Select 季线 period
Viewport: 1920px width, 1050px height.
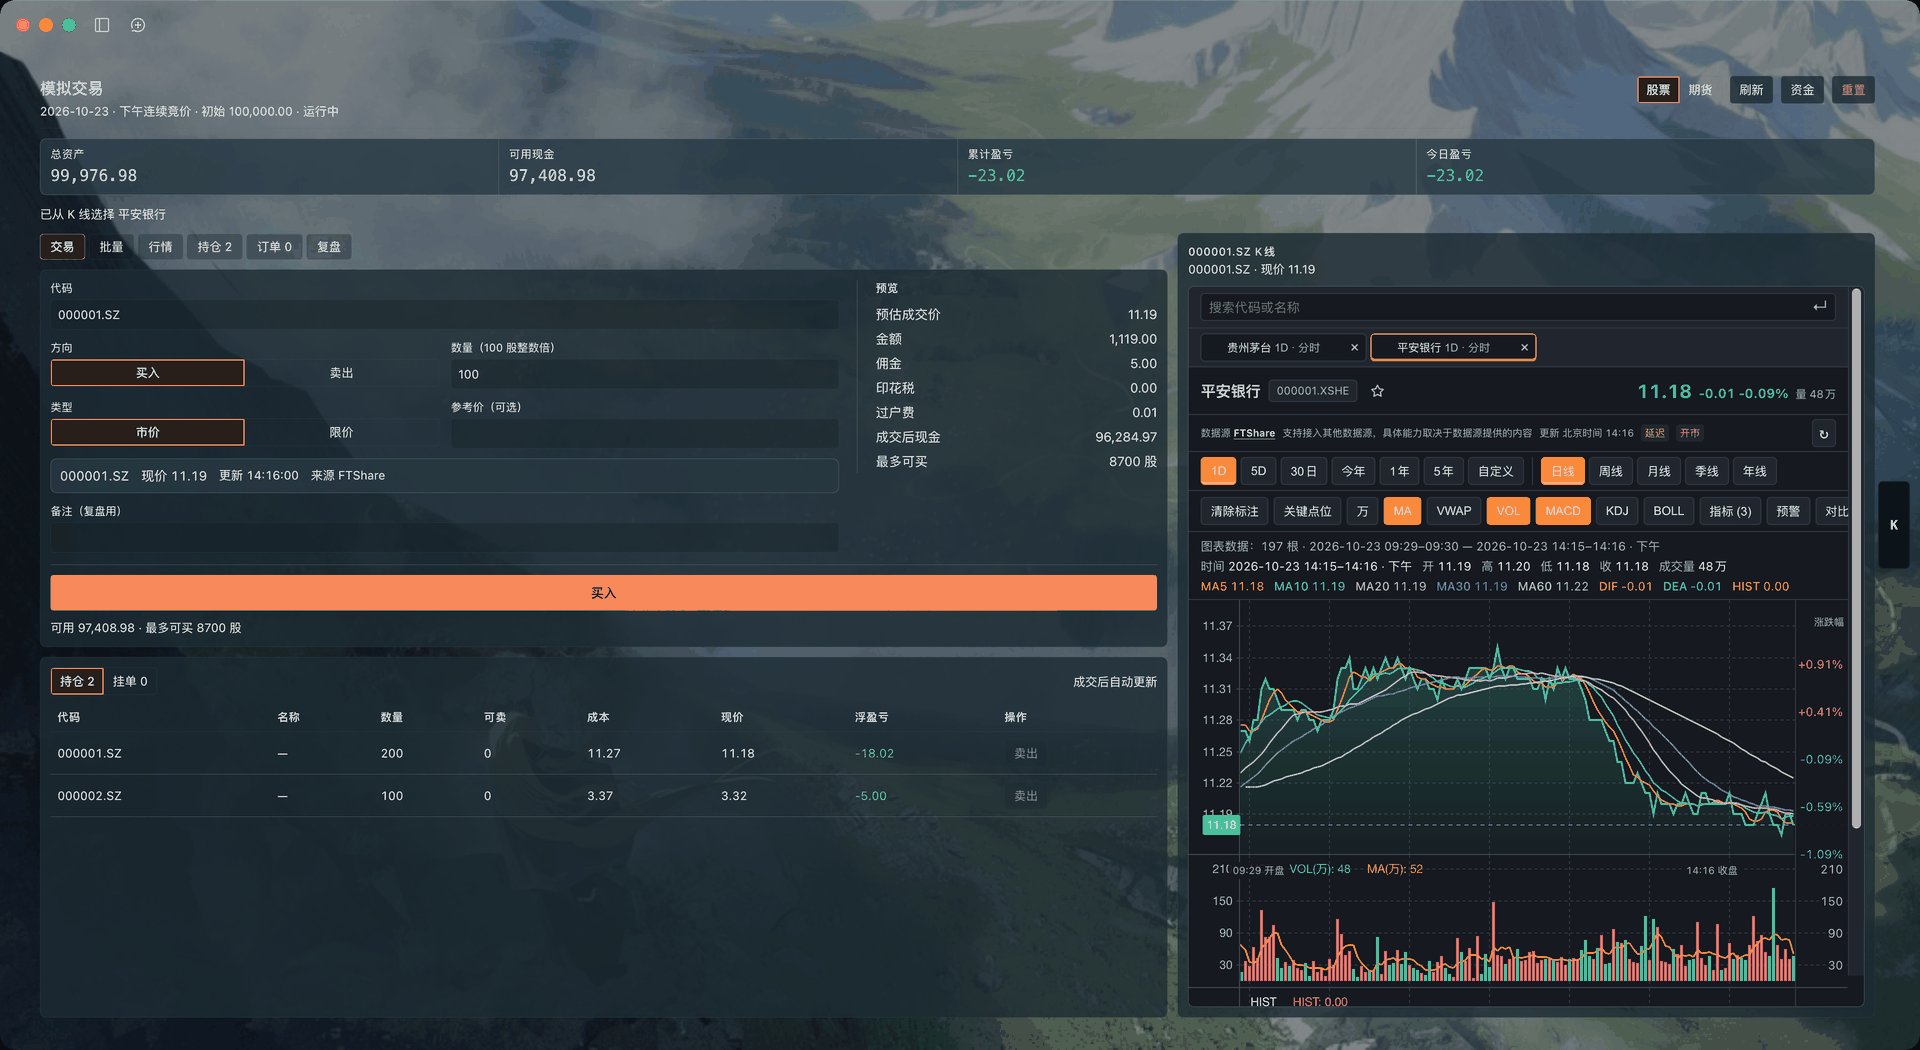point(1706,471)
